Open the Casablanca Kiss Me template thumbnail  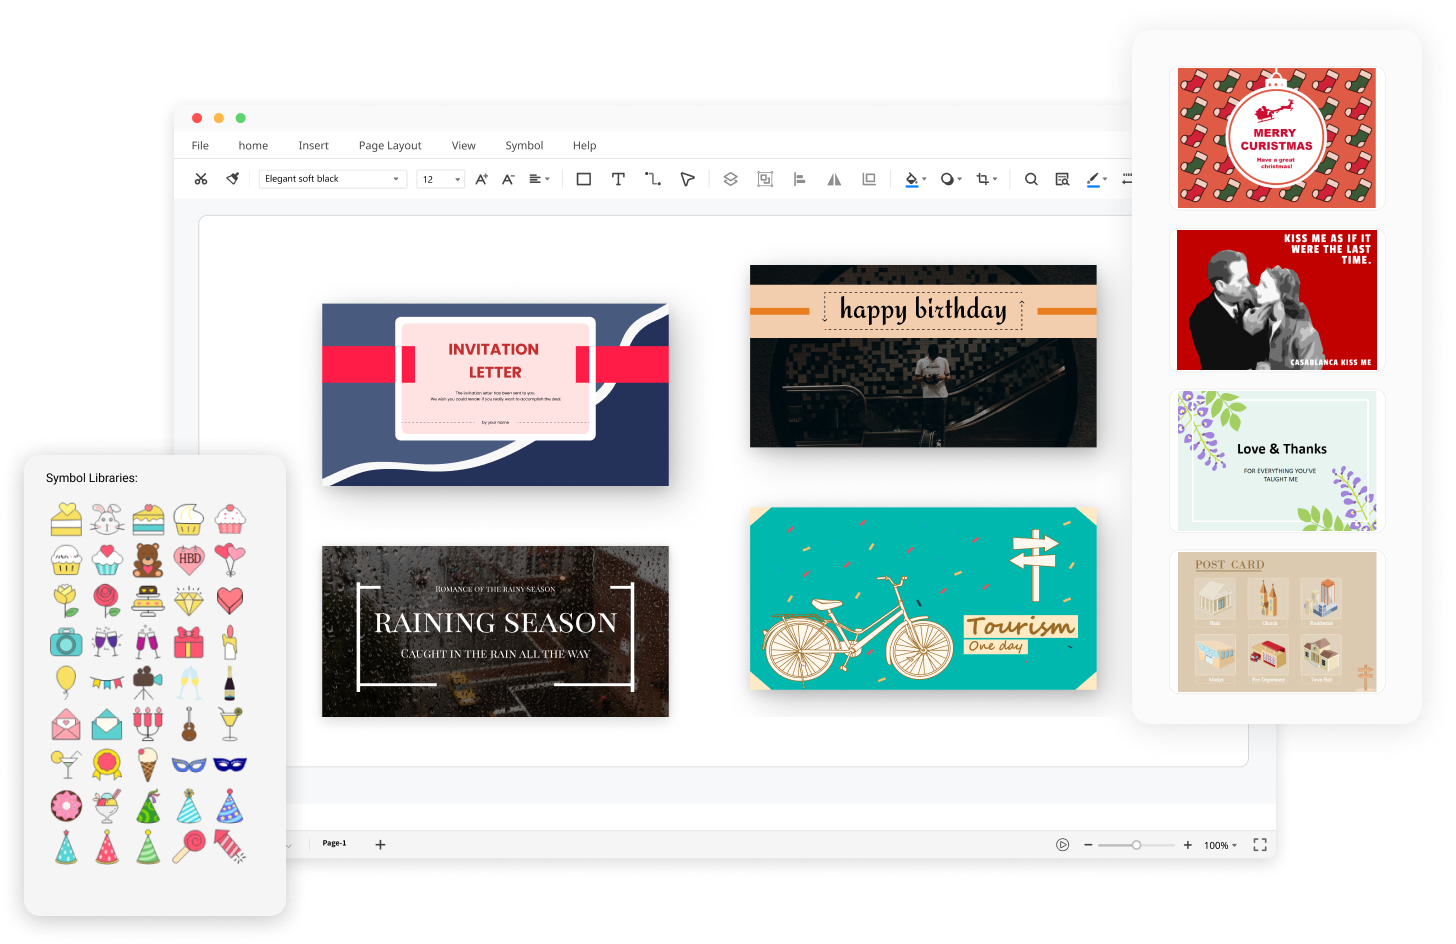(1277, 300)
